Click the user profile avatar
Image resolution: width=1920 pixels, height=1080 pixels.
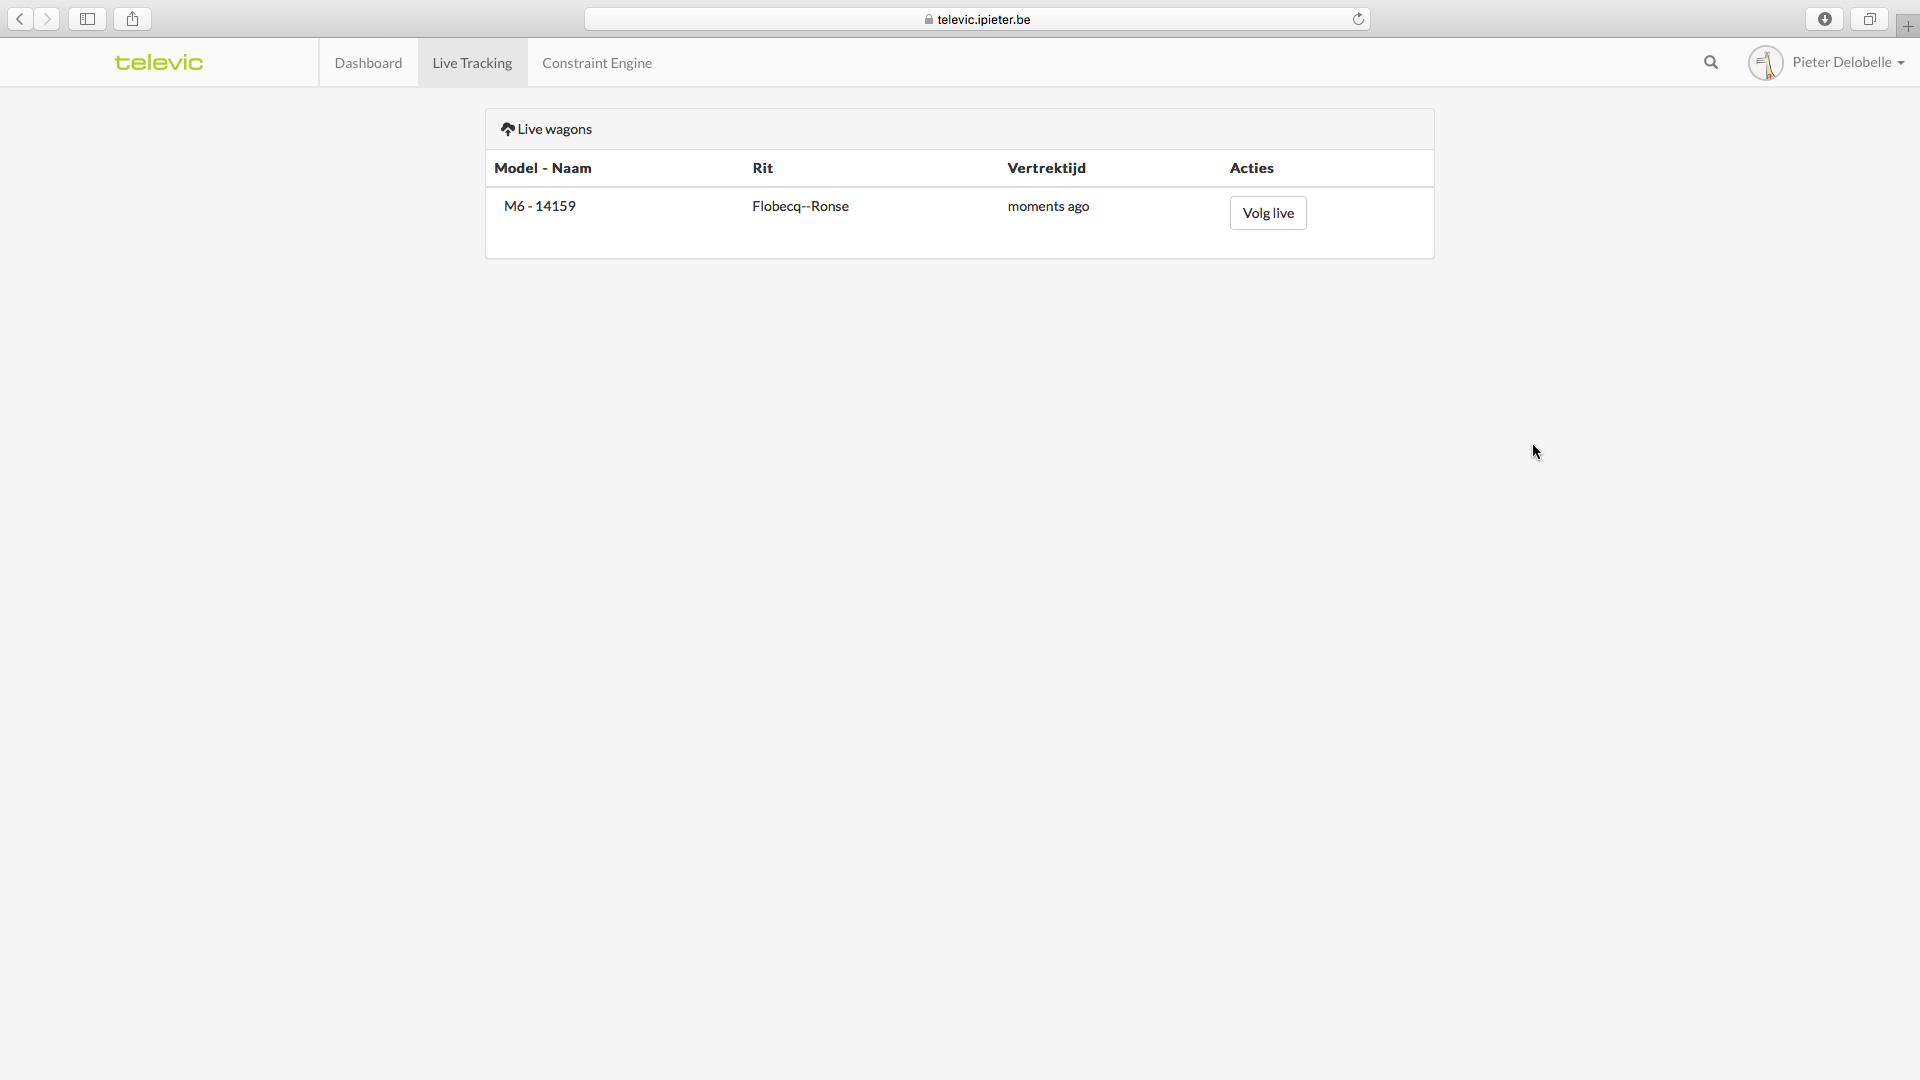coord(1765,63)
